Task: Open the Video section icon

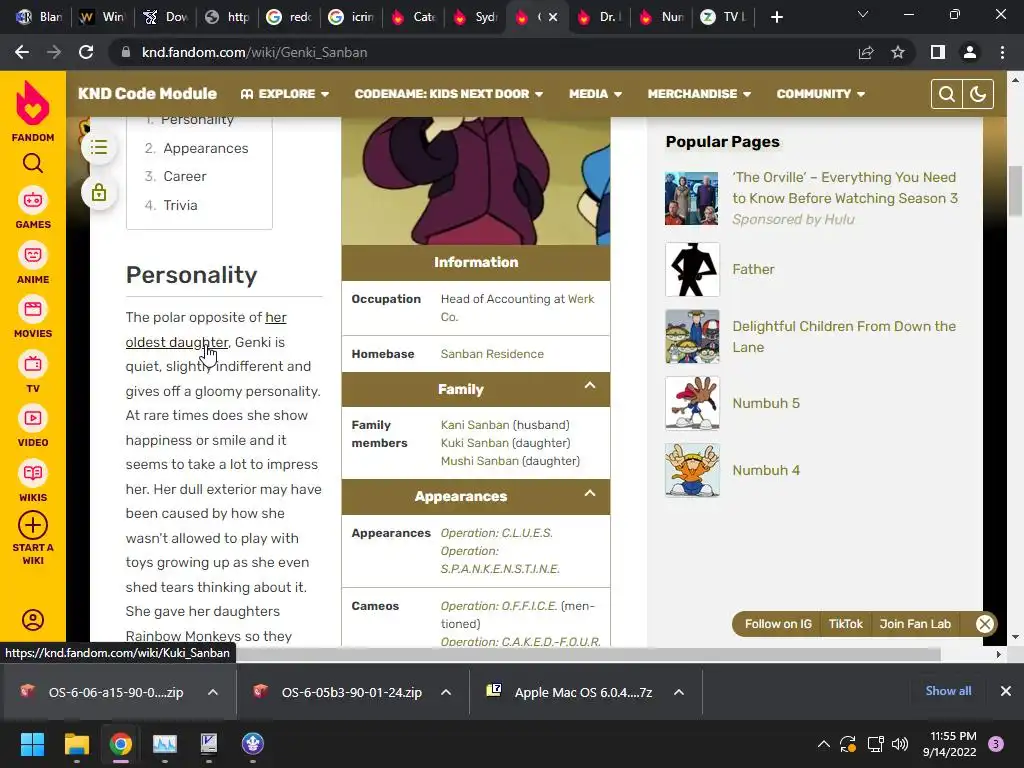Action: 33,418
